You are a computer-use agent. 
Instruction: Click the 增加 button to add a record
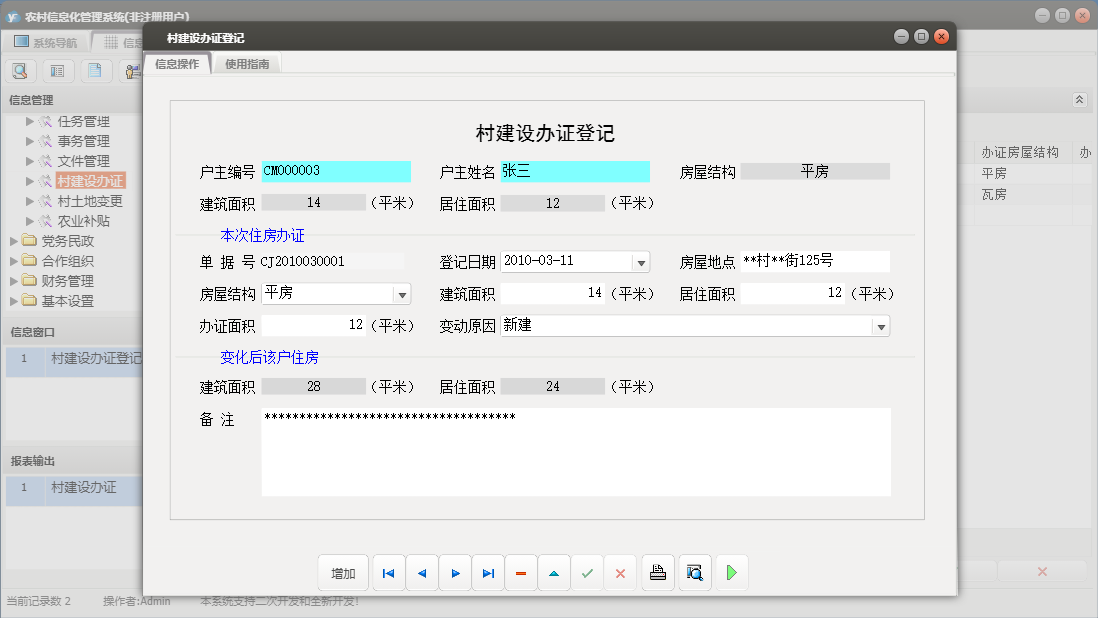[x=343, y=572]
